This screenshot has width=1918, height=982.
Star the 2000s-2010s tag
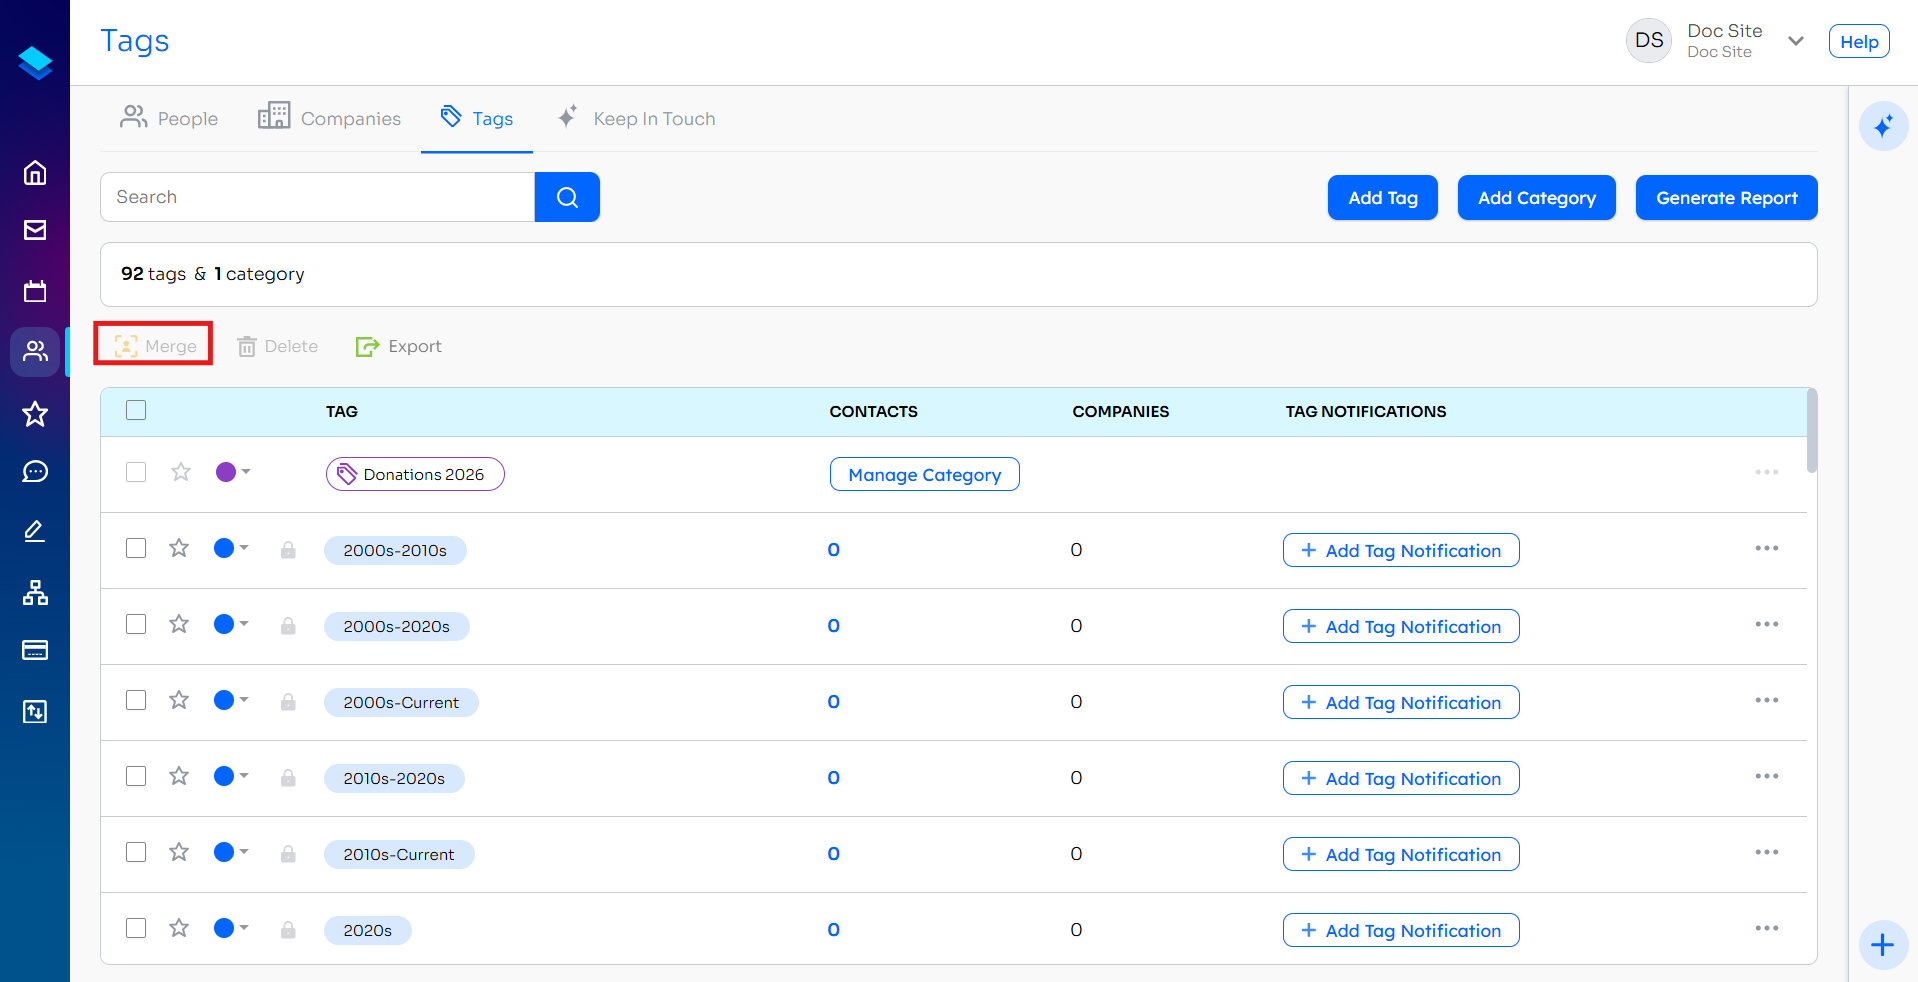(179, 548)
